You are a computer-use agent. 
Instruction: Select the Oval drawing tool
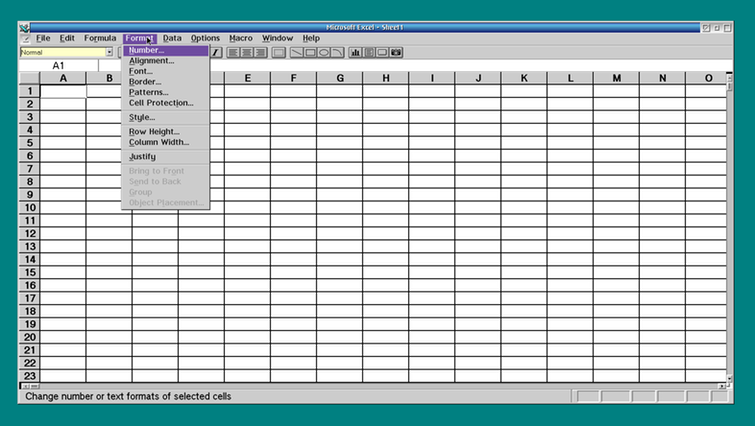tap(324, 52)
